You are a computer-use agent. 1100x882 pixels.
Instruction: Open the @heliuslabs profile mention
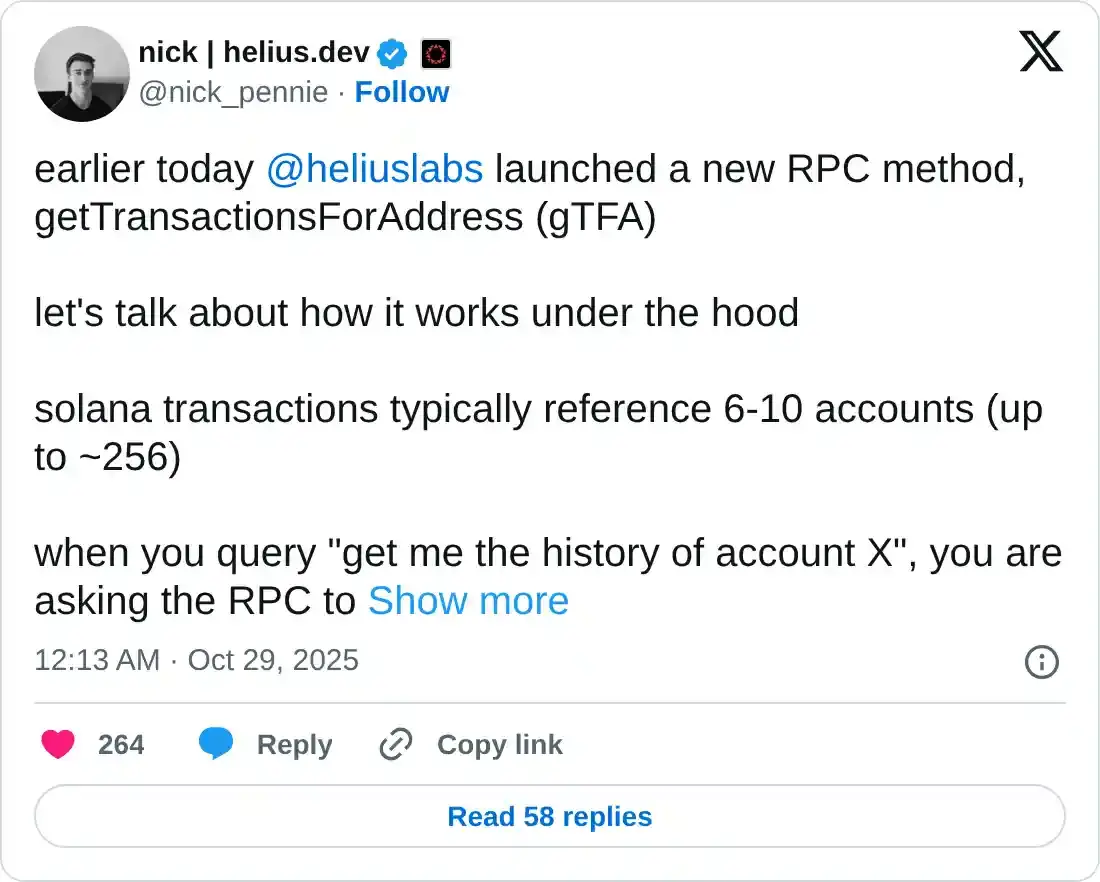(x=375, y=169)
